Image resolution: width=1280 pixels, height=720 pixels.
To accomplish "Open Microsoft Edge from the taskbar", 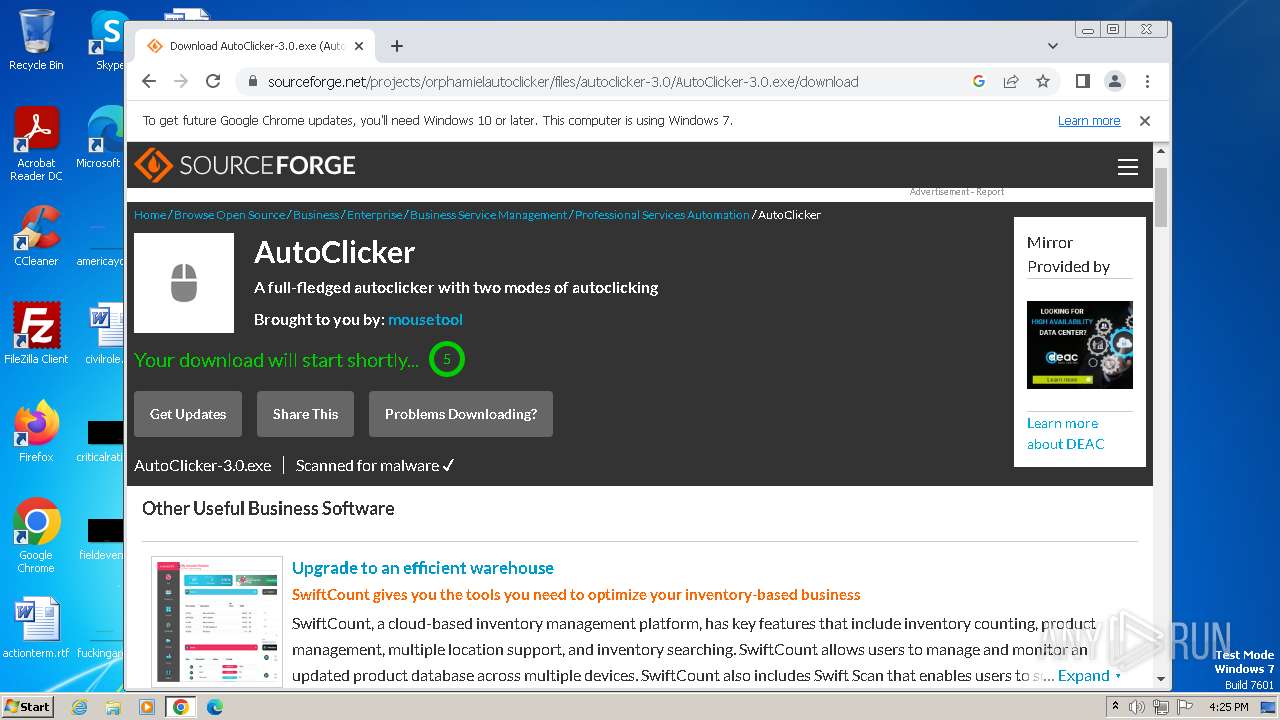I will tap(214, 707).
